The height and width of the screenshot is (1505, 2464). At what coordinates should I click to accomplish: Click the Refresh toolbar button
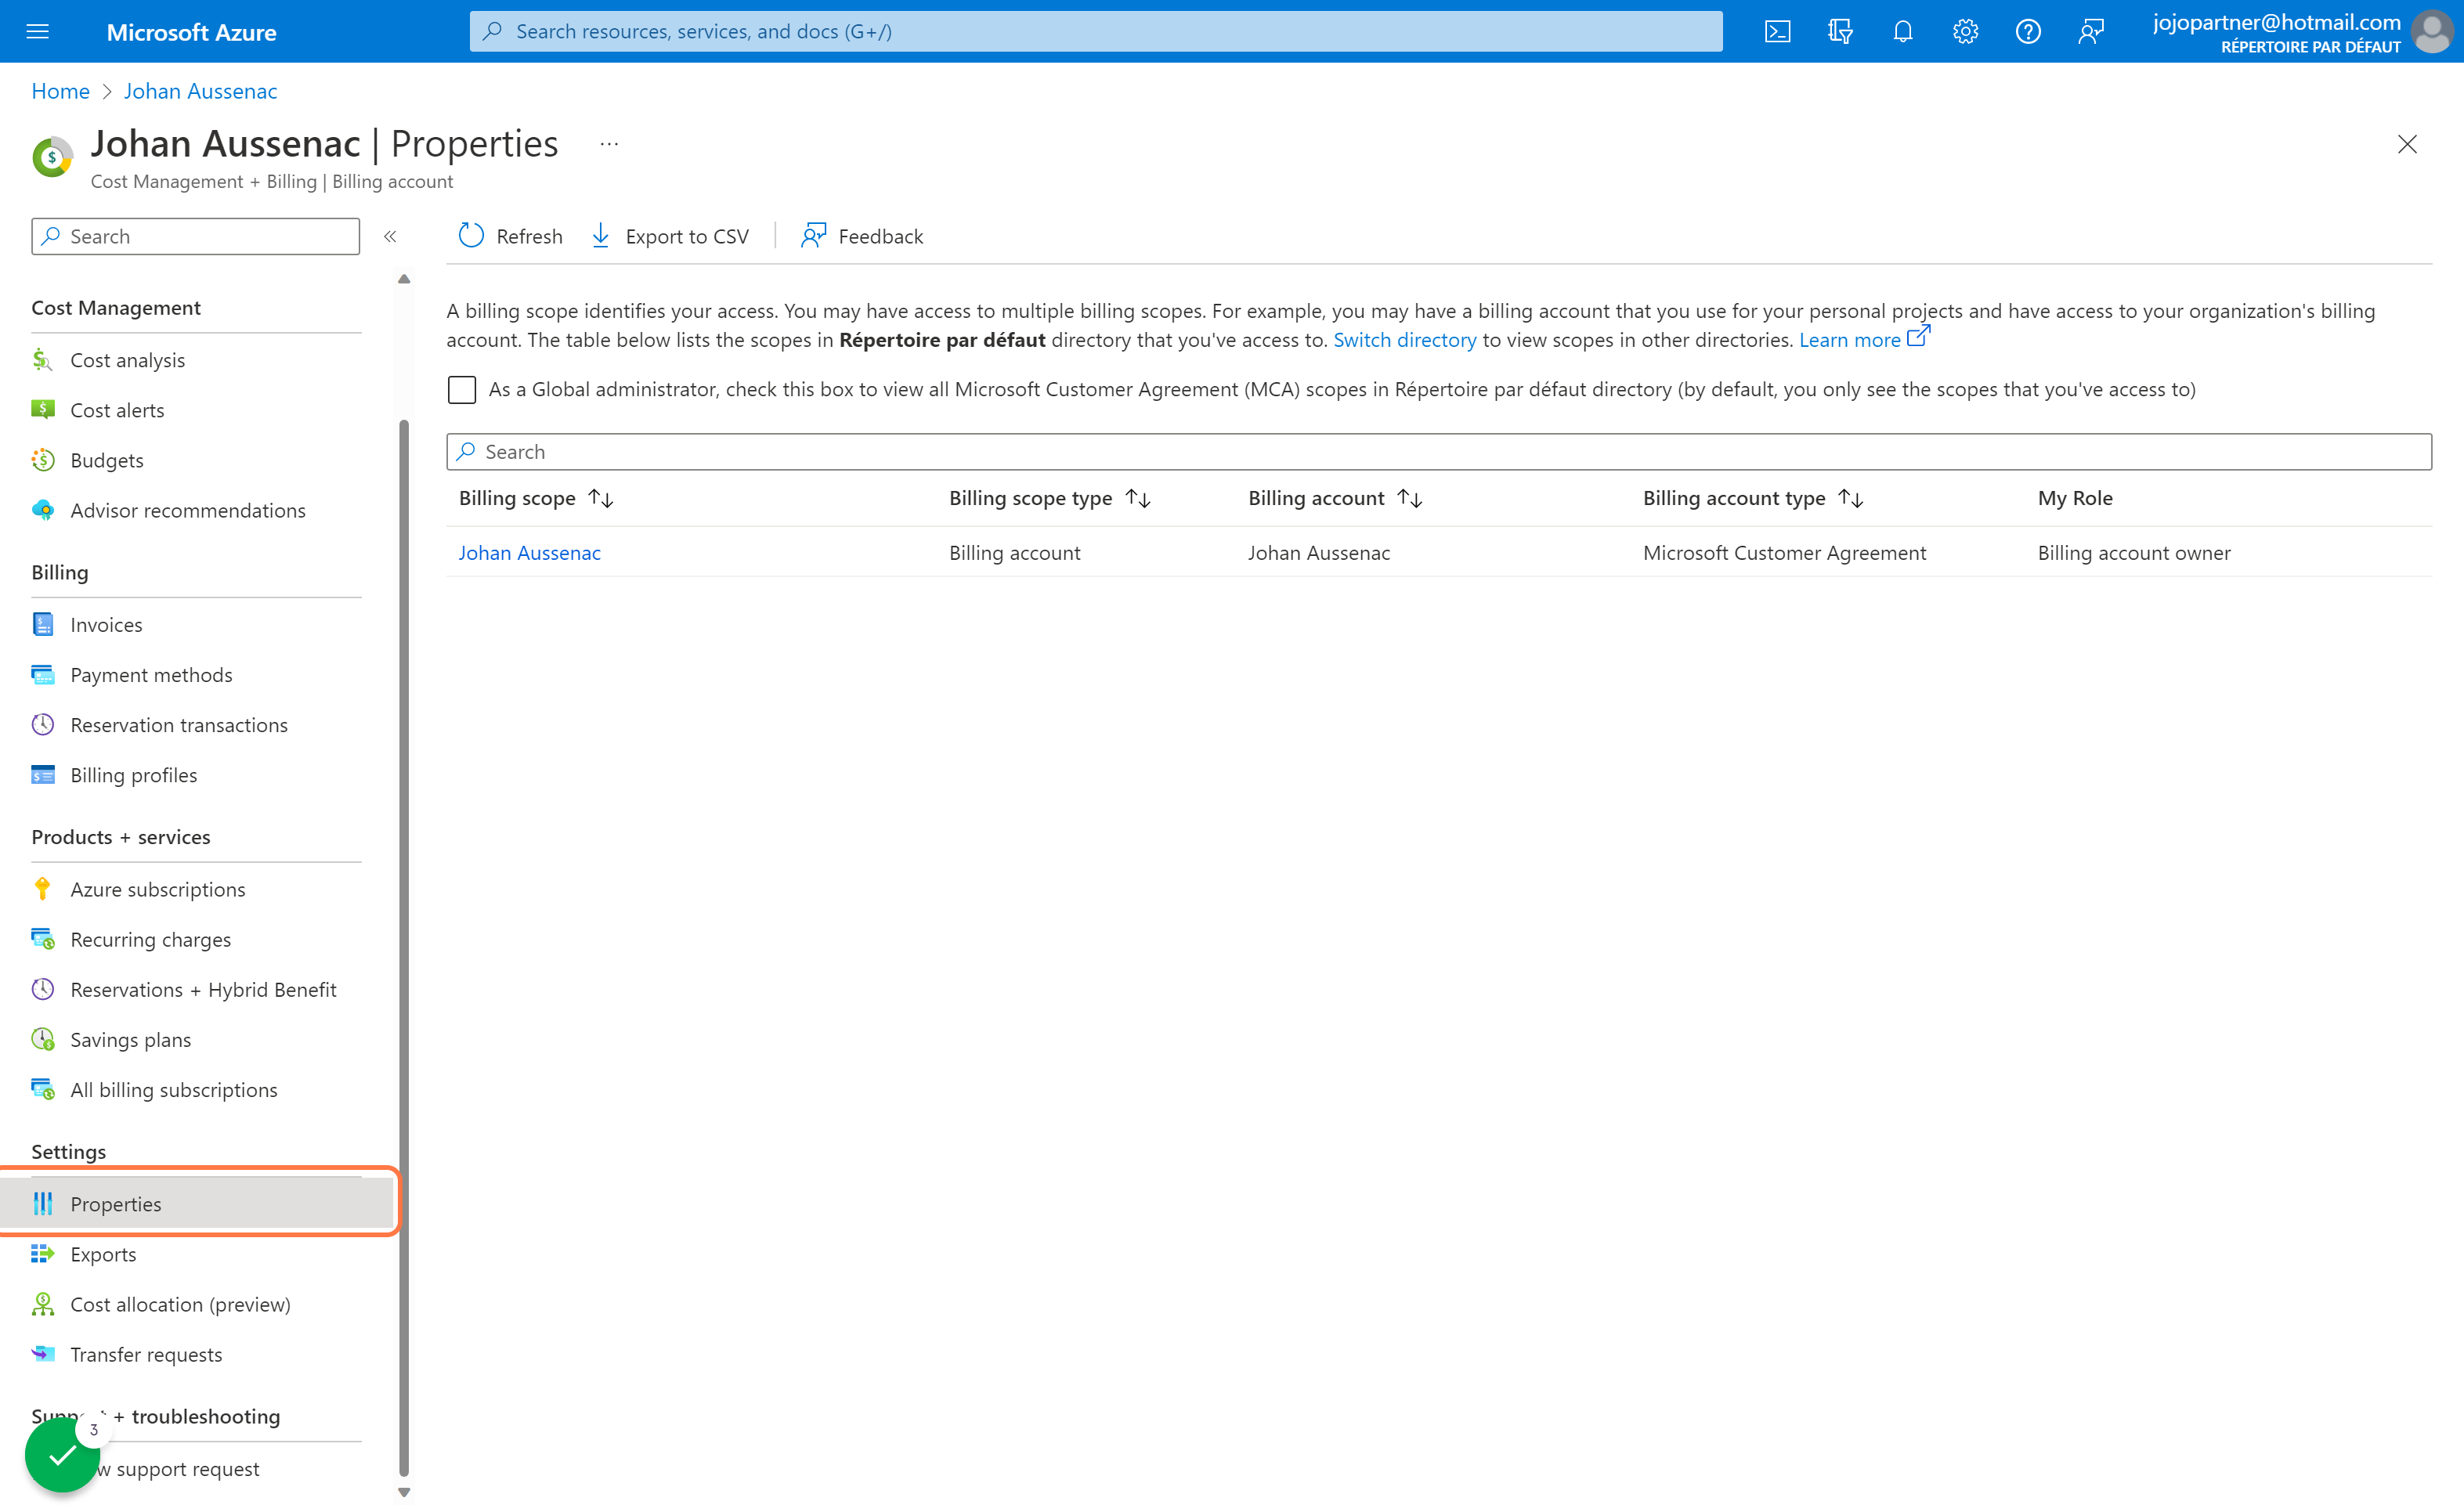[510, 236]
